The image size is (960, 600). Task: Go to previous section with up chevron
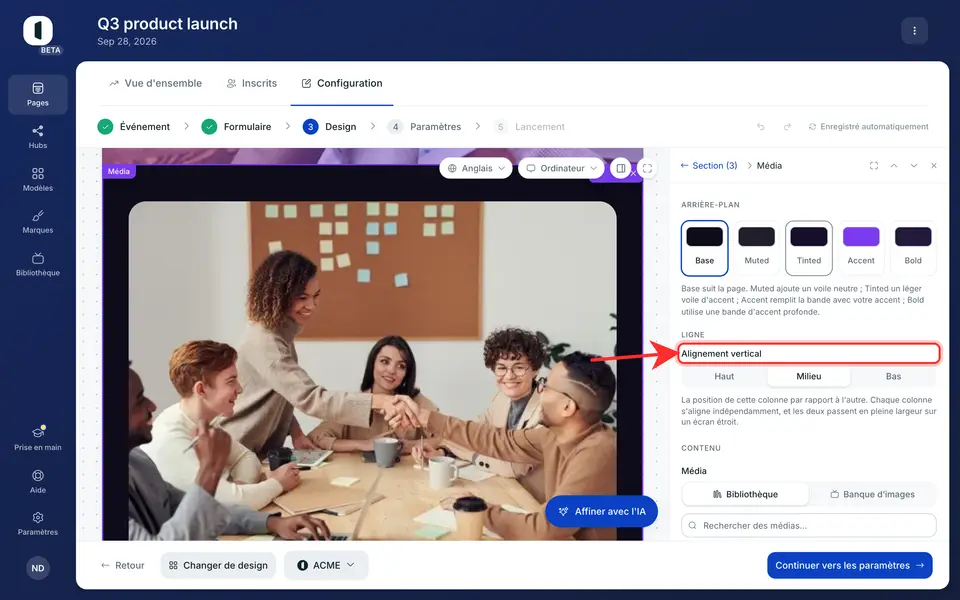894,166
